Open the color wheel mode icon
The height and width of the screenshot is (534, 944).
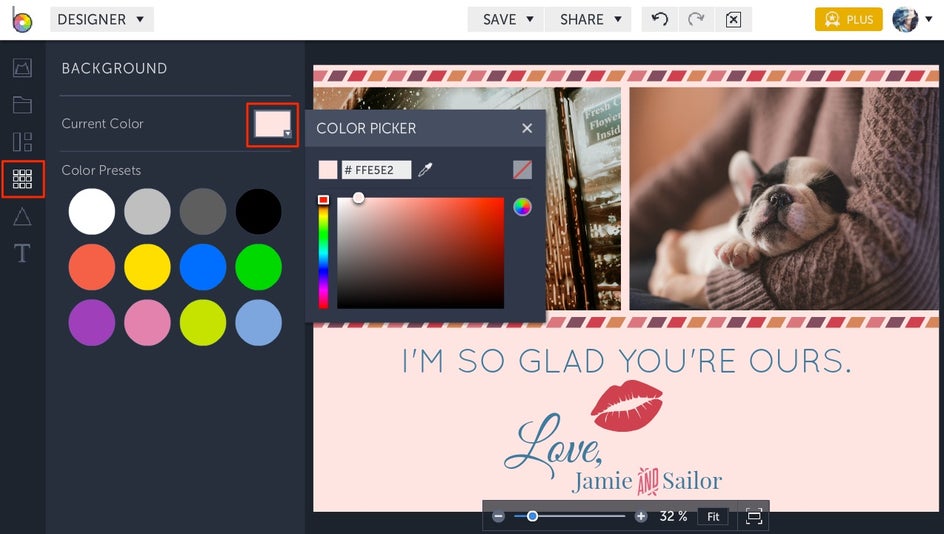(x=522, y=207)
